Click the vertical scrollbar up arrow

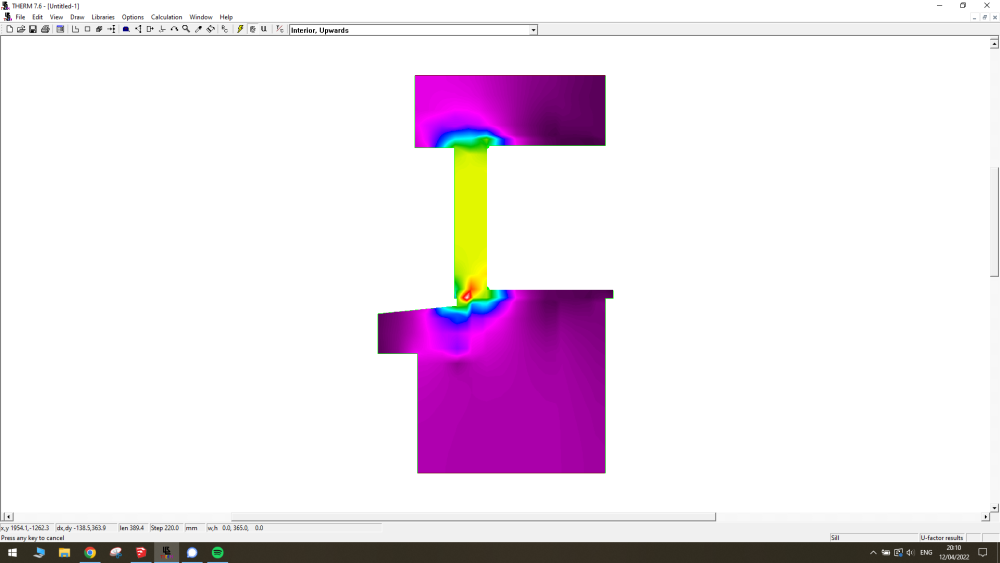tap(994, 43)
